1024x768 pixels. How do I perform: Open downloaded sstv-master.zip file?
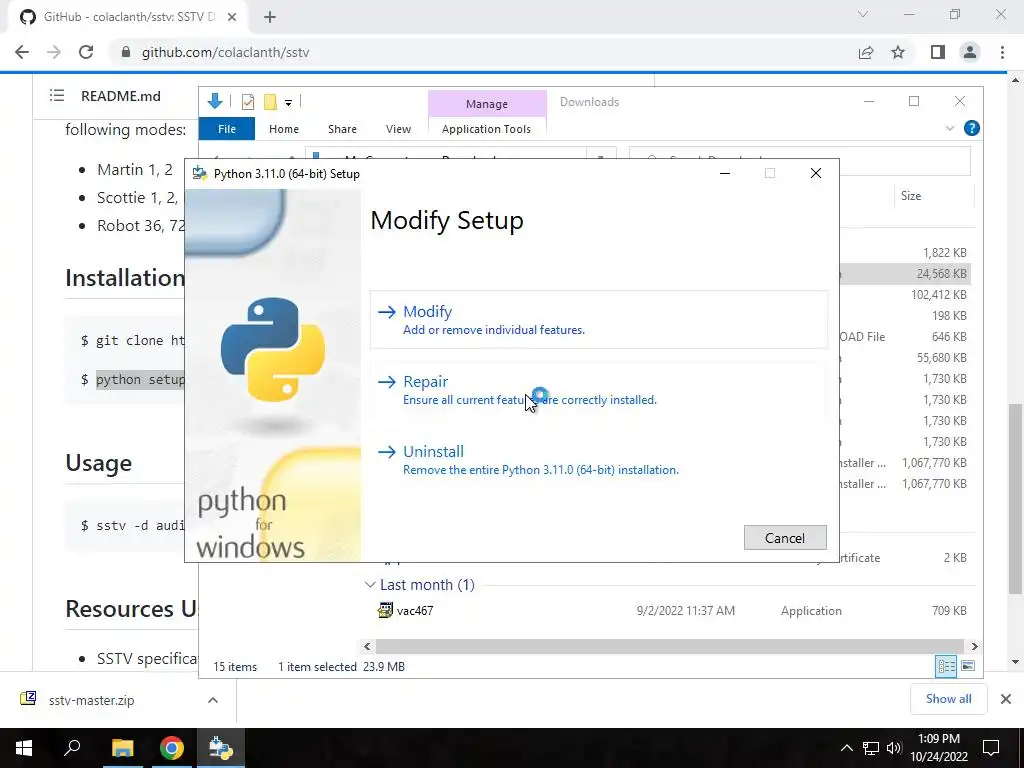tap(91, 700)
